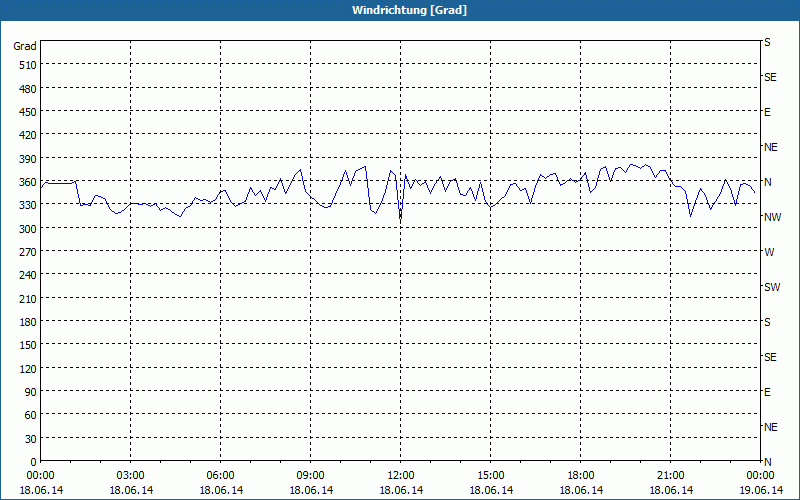This screenshot has width=800, height=500.
Task: Select the 30 y-axis value
Action: point(31,439)
